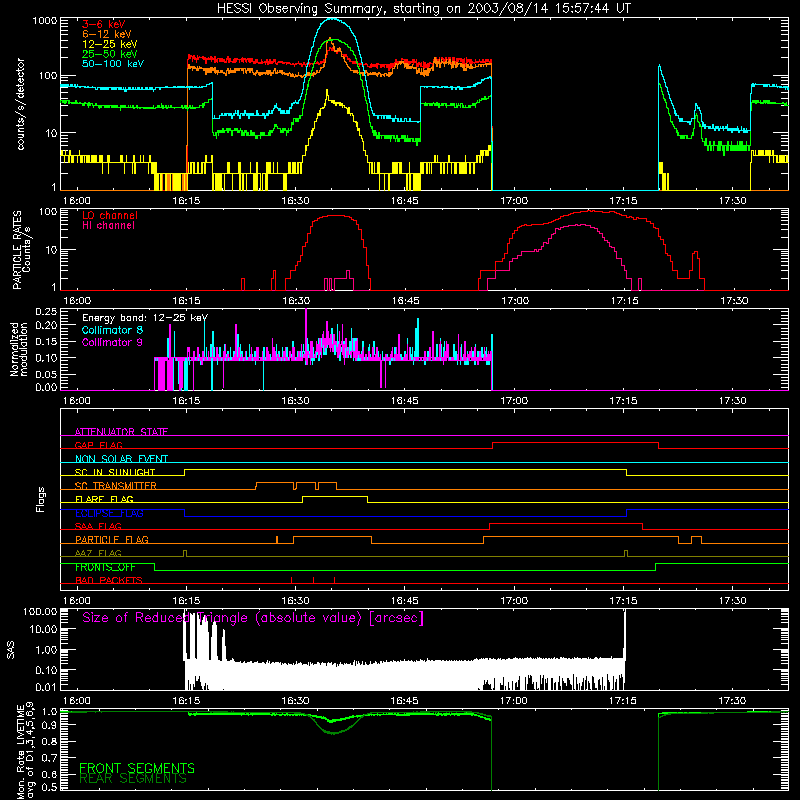Click the LO channel peak near 17:10
This screenshot has height=800, width=800.
[x=592, y=211]
